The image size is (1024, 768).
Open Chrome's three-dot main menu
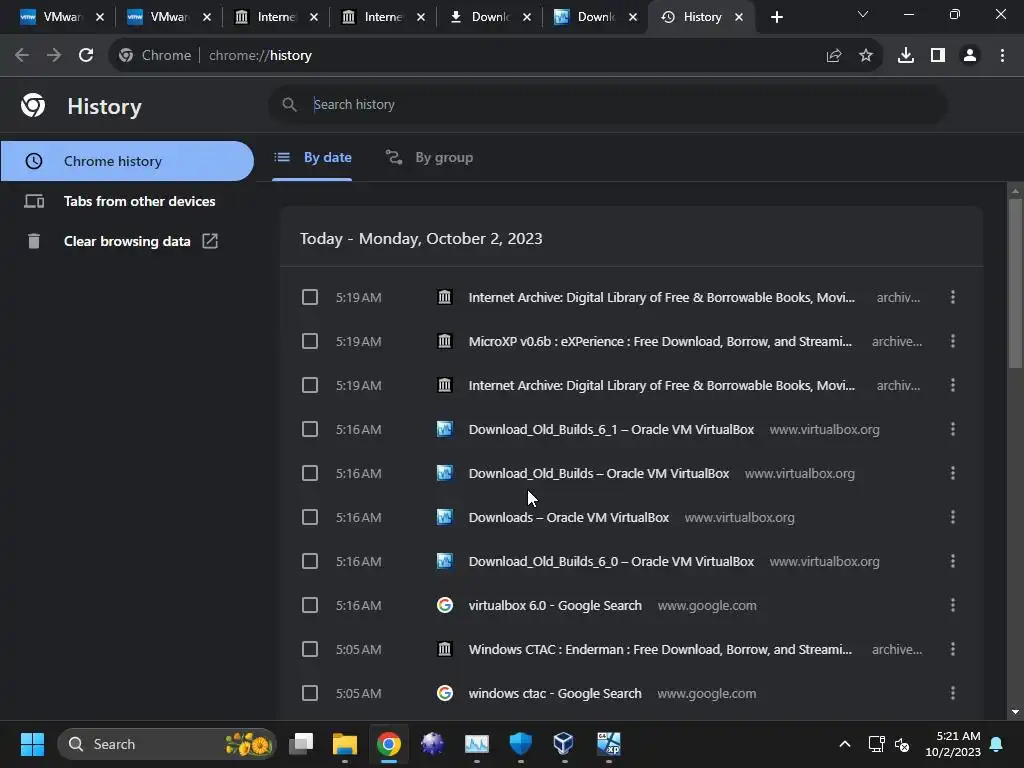pyautogui.click(x=1002, y=56)
